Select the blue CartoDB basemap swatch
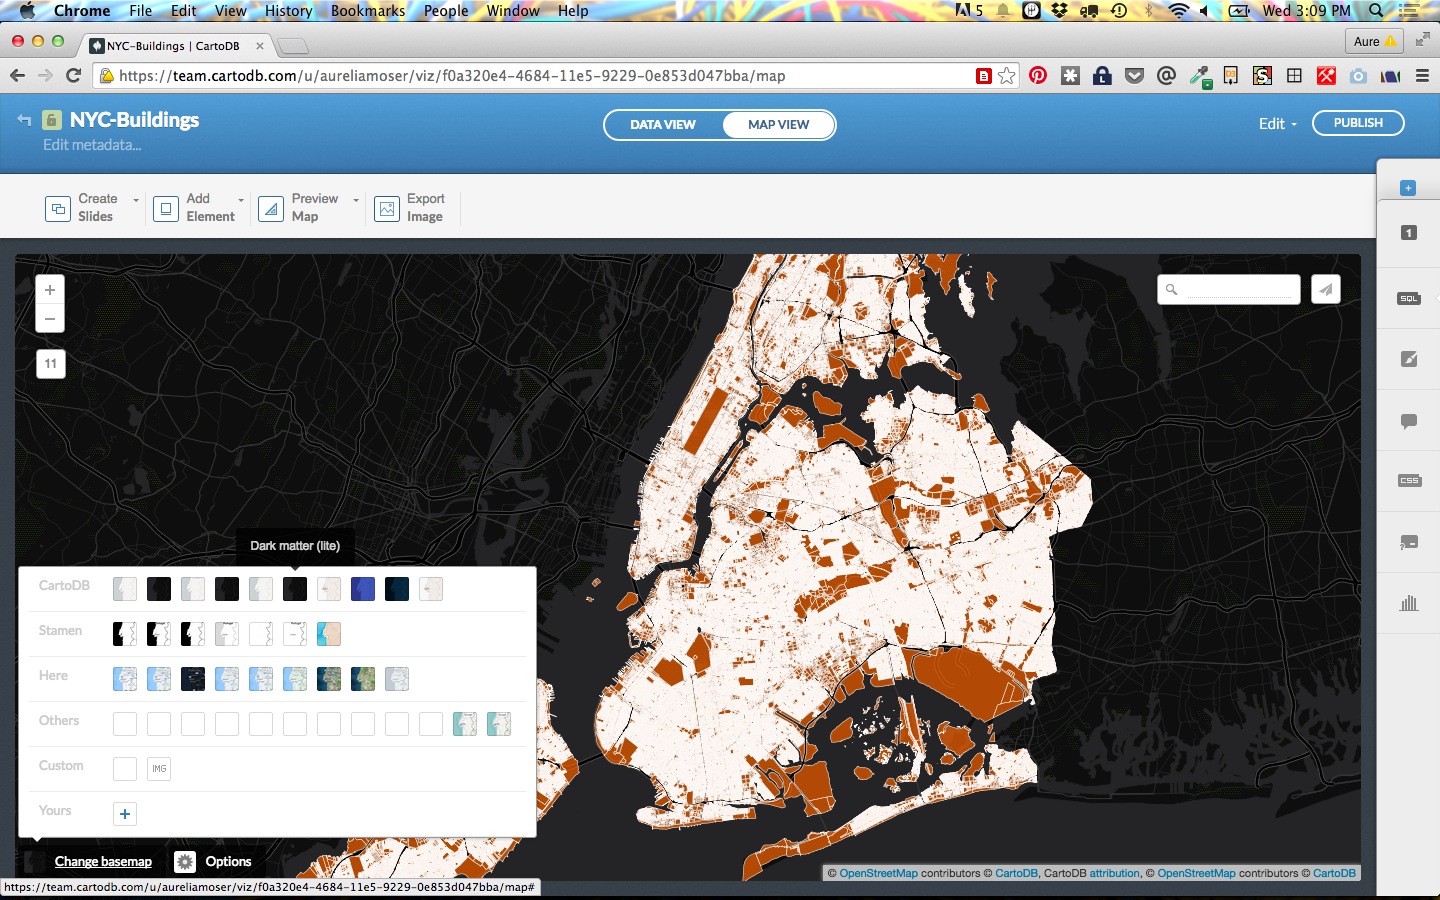The width and height of the screenshot is (1440, 900). click(x=363, y=589)
